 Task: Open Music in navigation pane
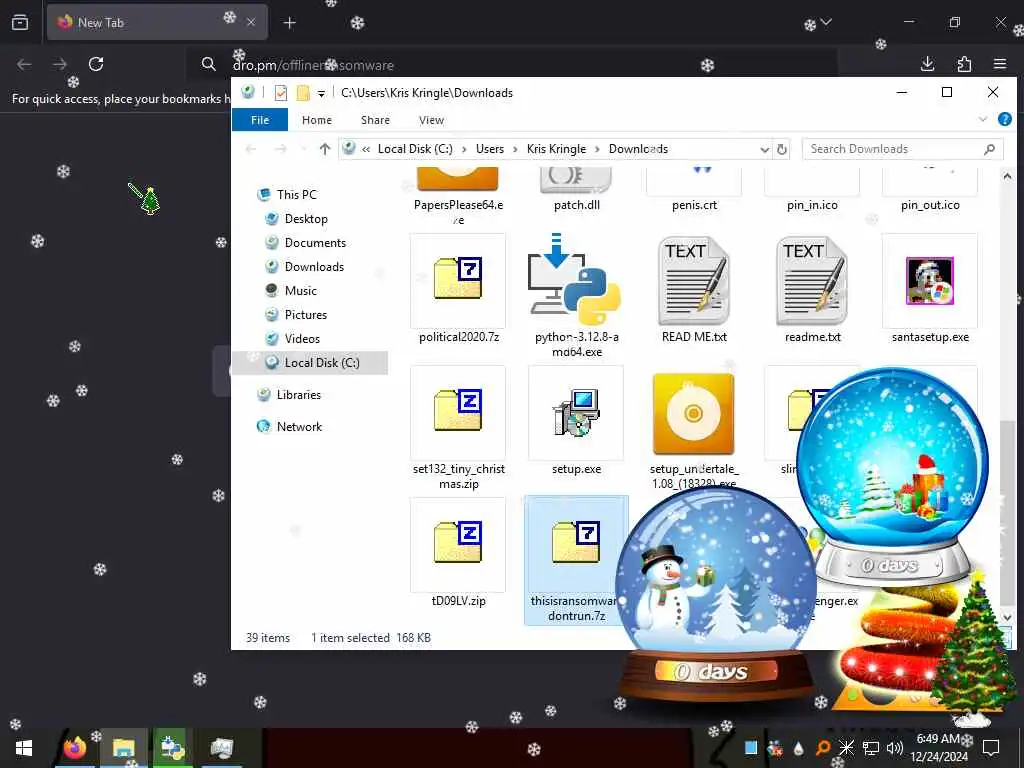[300, 291]
